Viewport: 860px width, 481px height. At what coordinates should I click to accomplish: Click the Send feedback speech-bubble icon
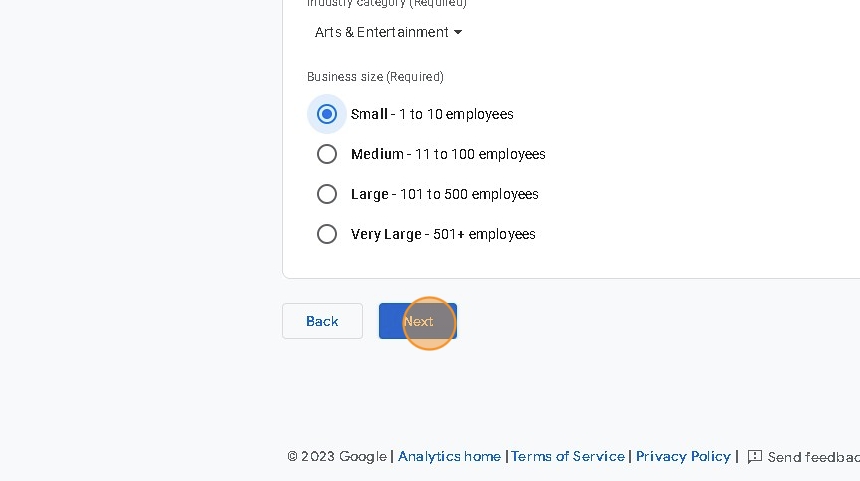click(755, 457)
